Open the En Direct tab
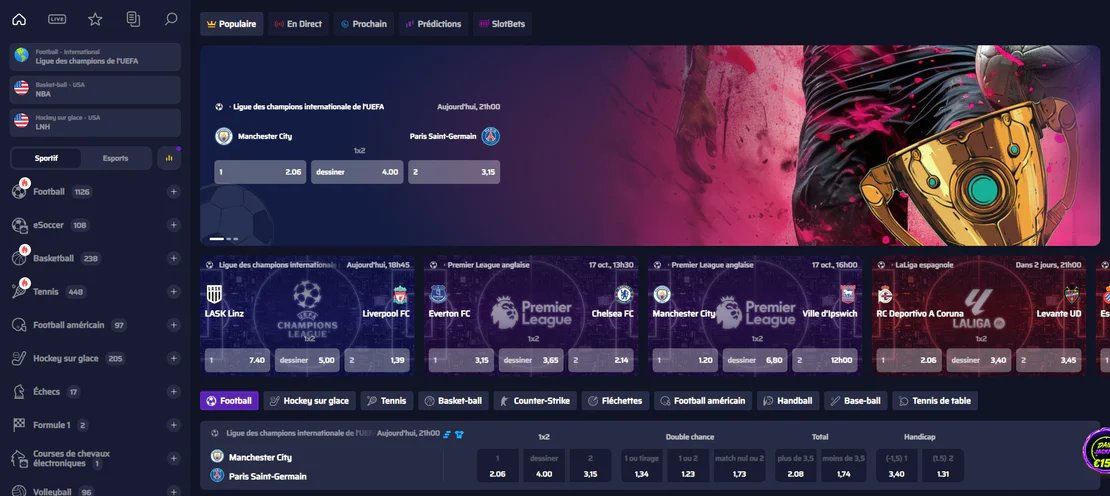This screenshot has height=496, width=1110. point(298,23)
